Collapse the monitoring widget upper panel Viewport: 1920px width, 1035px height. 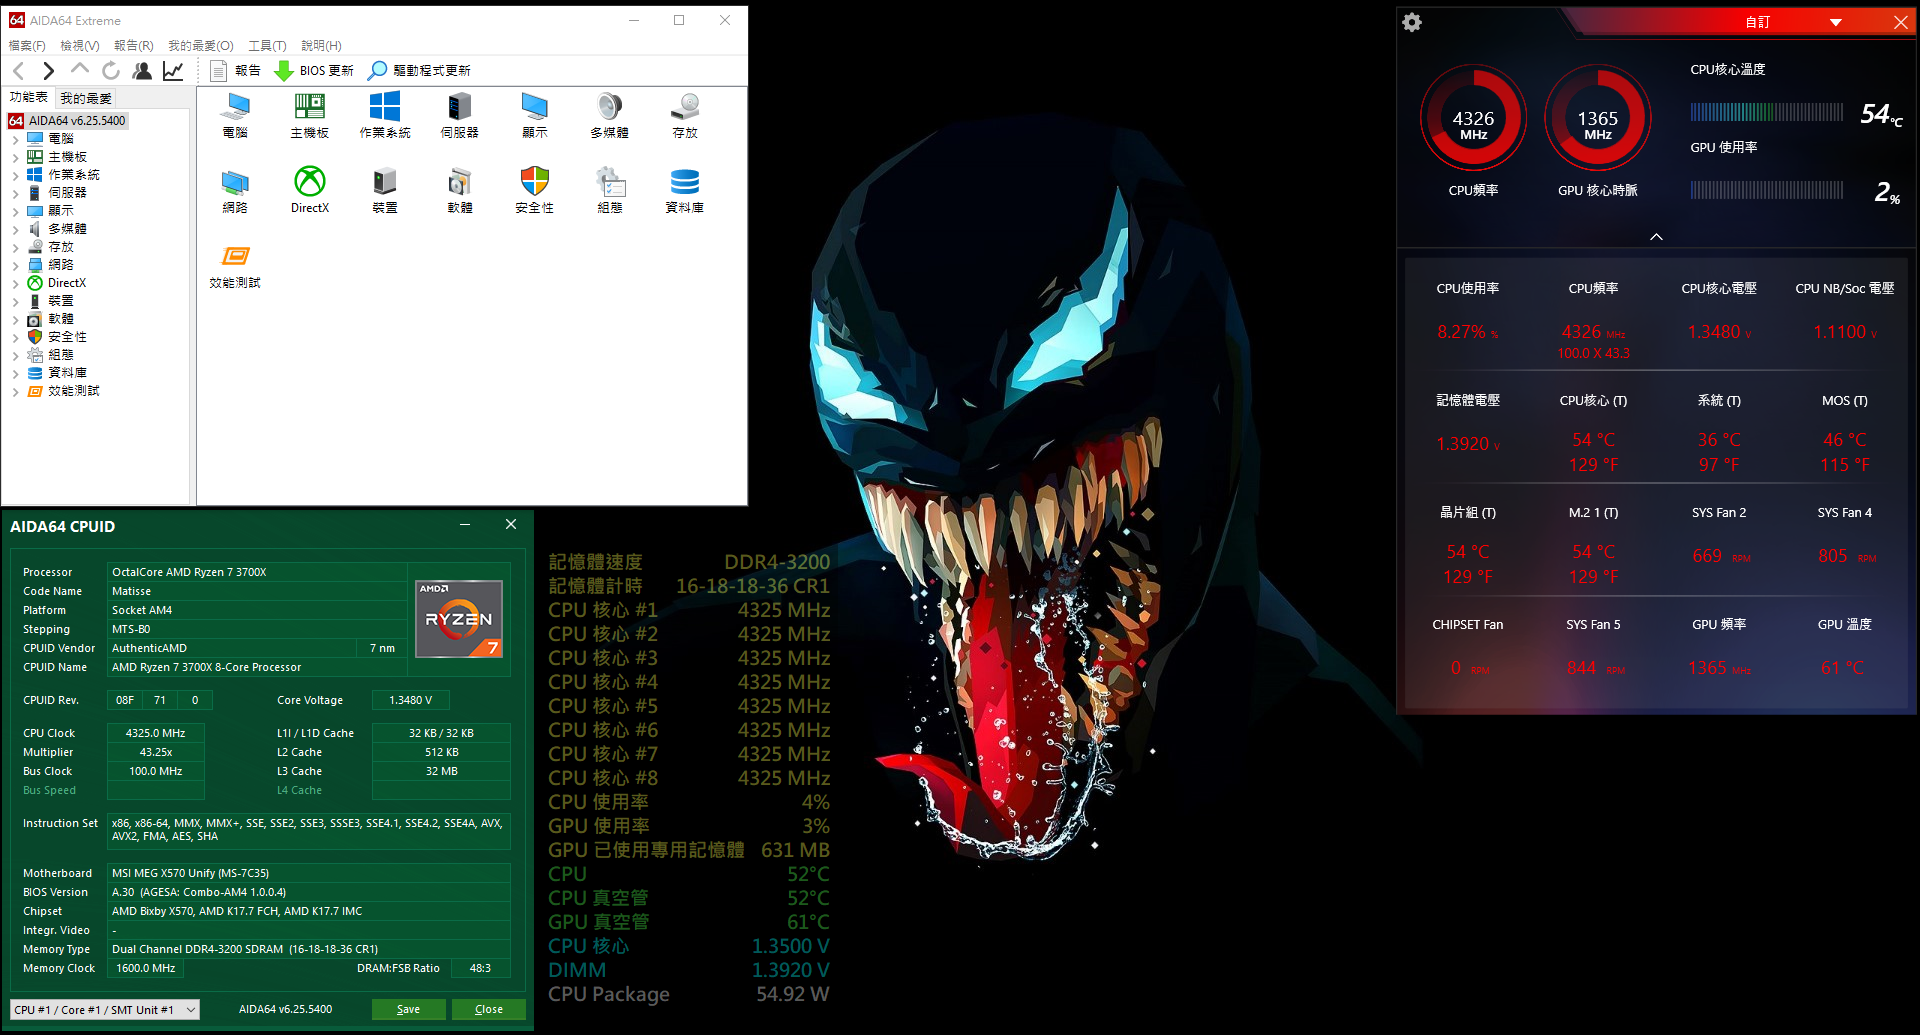pos(1656,237)
